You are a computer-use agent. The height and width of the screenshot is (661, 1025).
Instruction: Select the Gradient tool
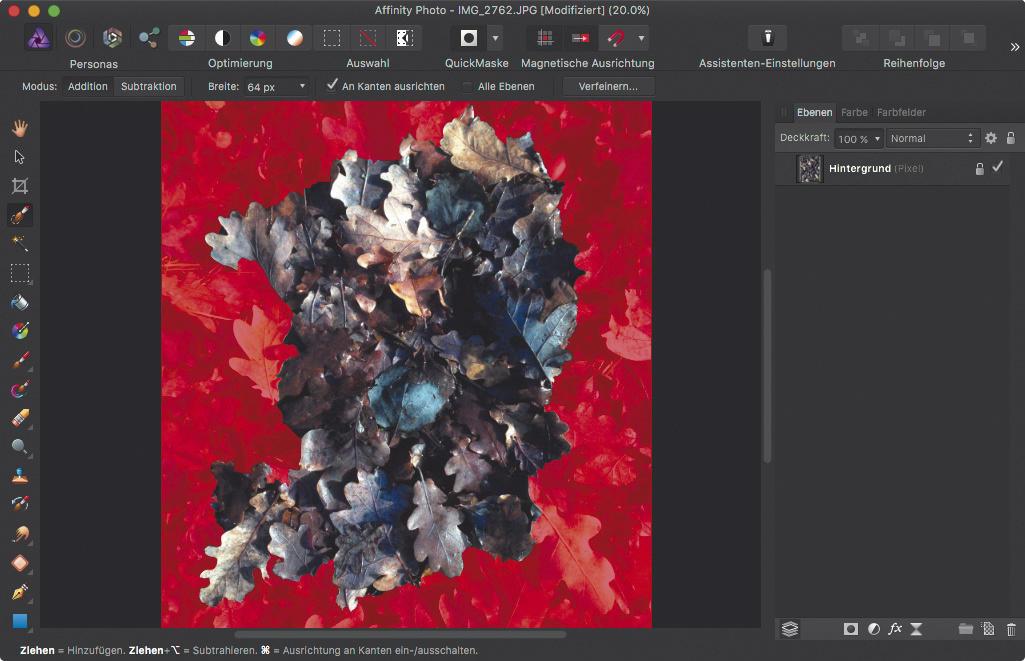click(20, 331)
